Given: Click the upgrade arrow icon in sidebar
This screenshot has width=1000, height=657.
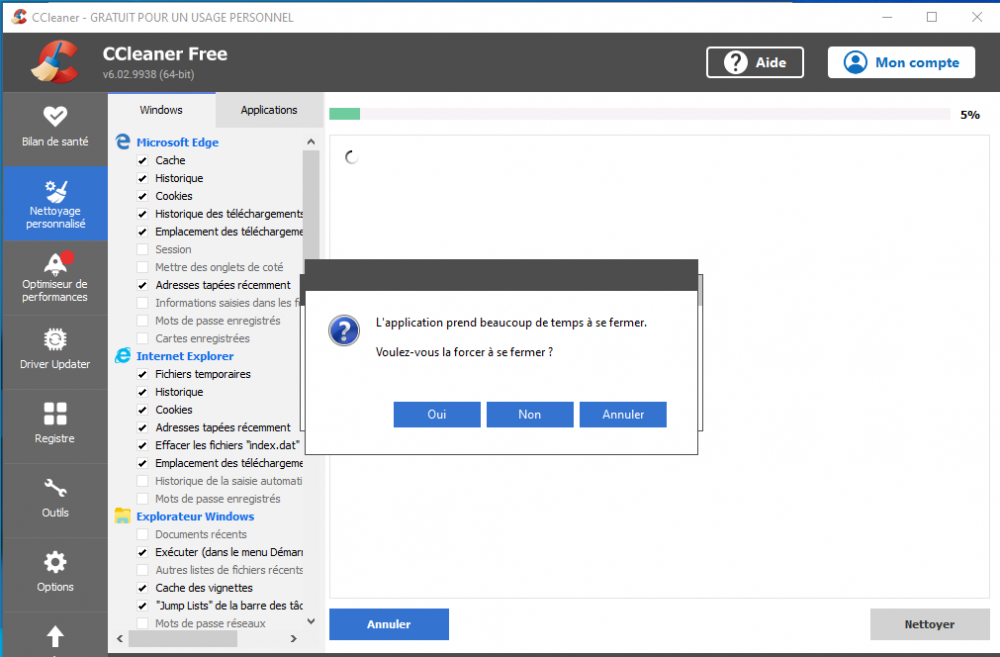Looking at the screenshot, I should pos(55,636).
